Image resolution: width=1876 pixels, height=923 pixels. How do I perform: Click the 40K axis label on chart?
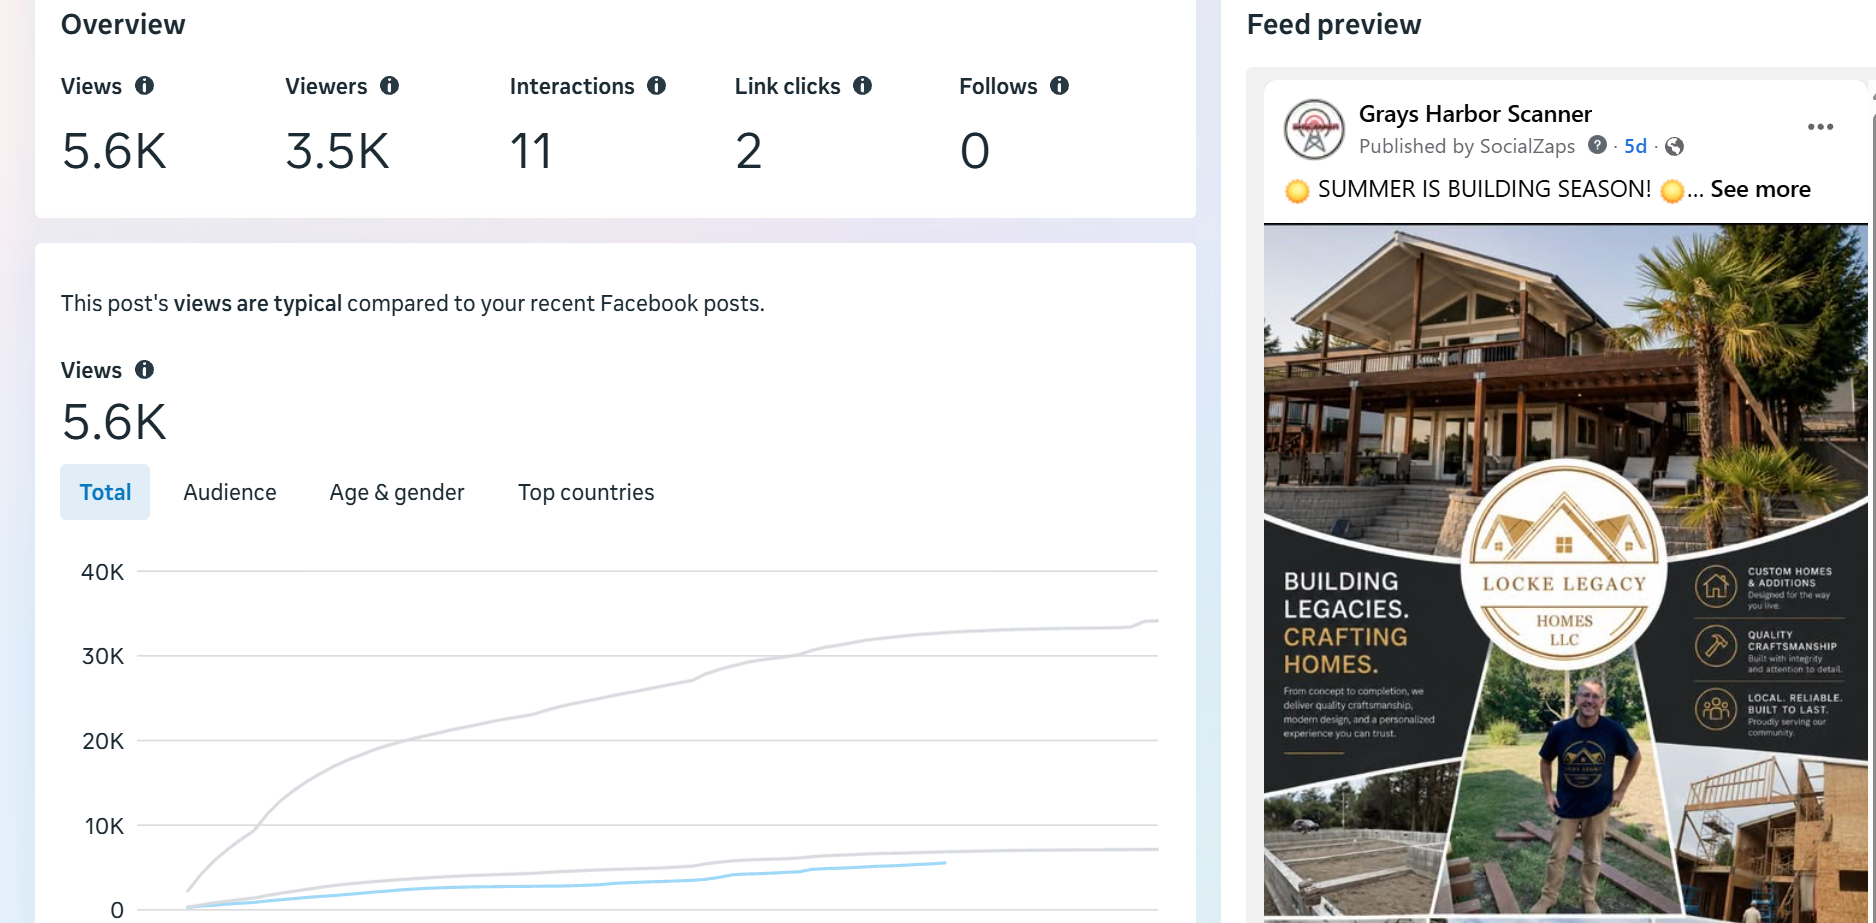point(103,572)
